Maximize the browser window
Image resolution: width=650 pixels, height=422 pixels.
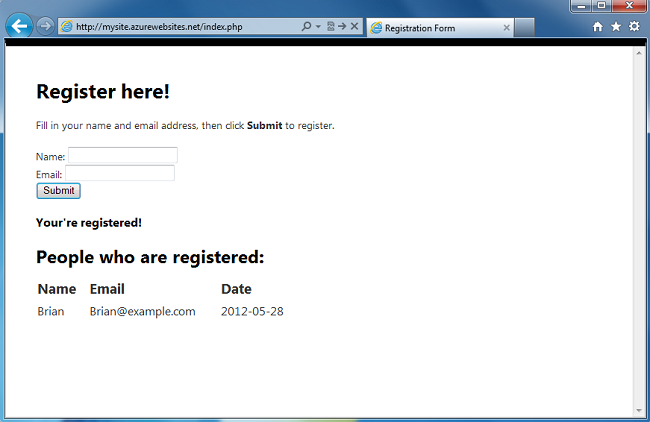click(x=601, y=6)
